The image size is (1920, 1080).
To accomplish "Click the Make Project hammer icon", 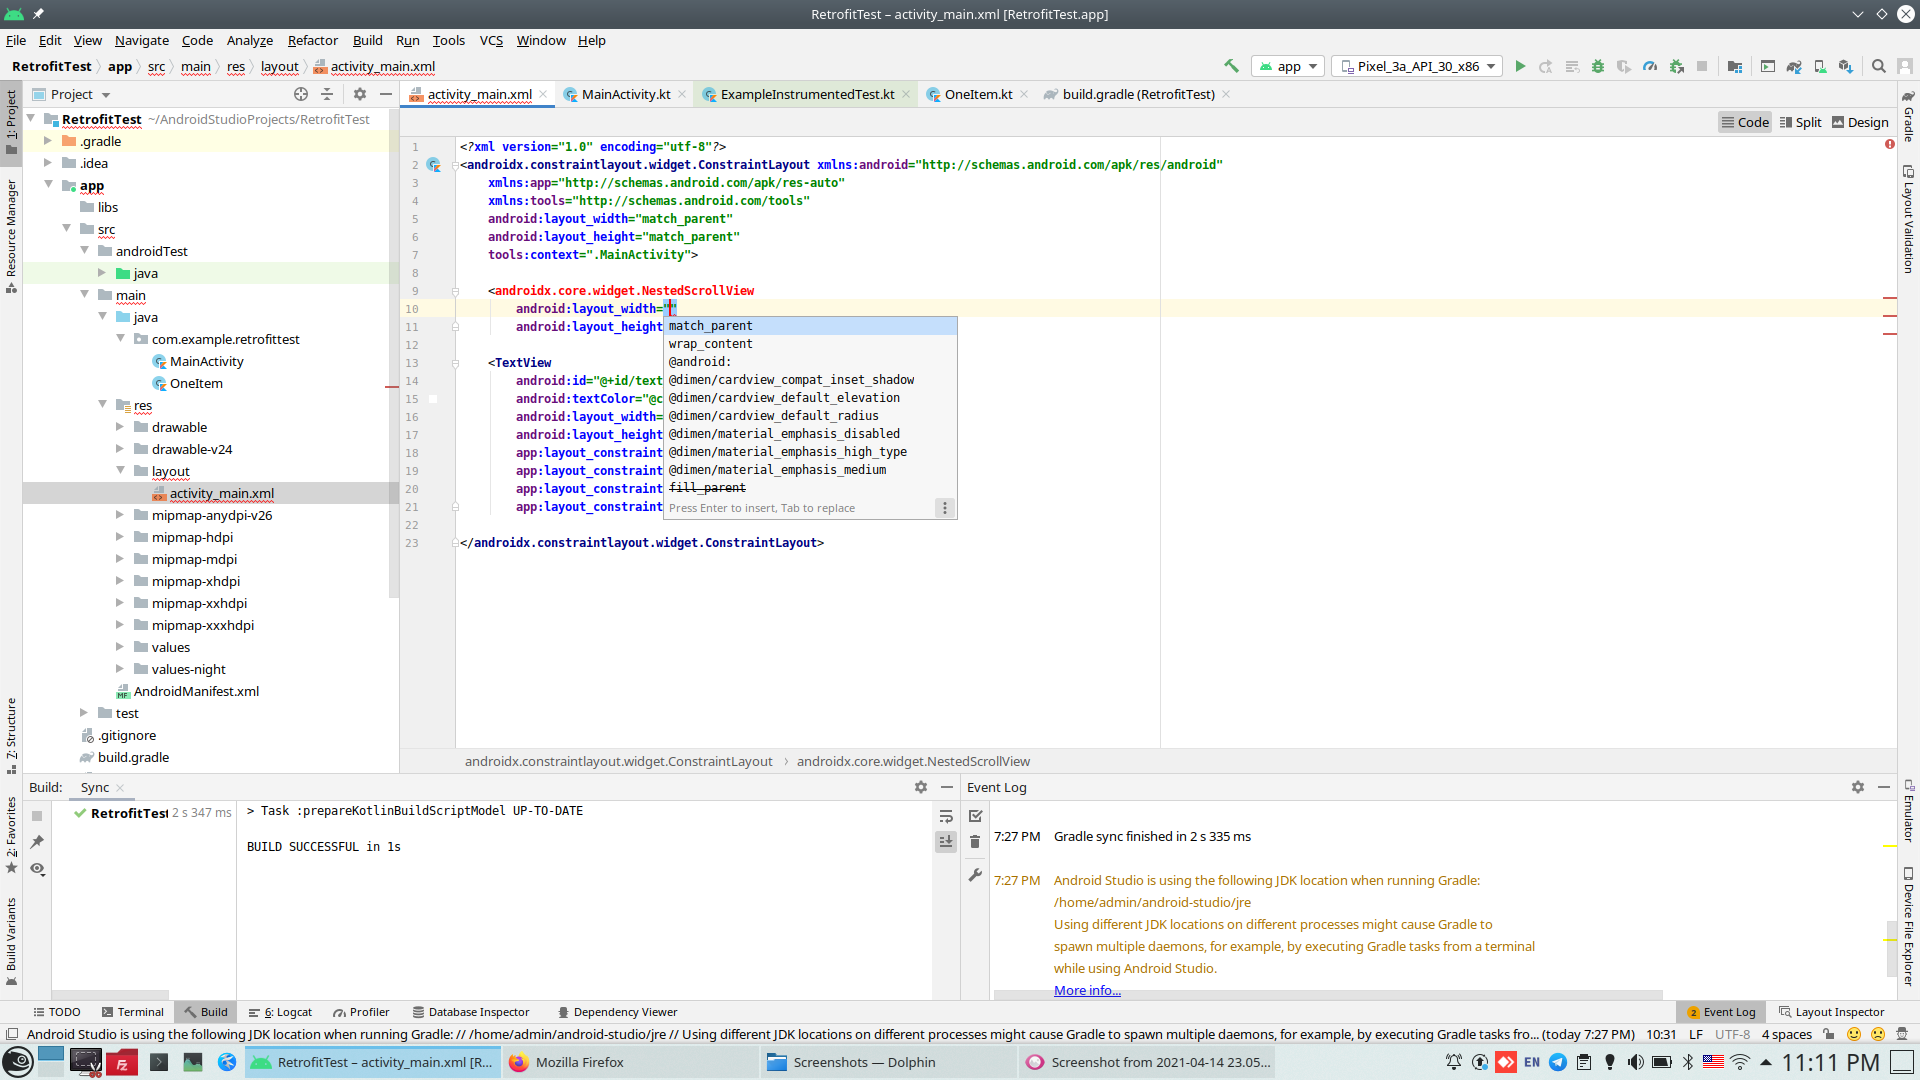I will 1231,66.
